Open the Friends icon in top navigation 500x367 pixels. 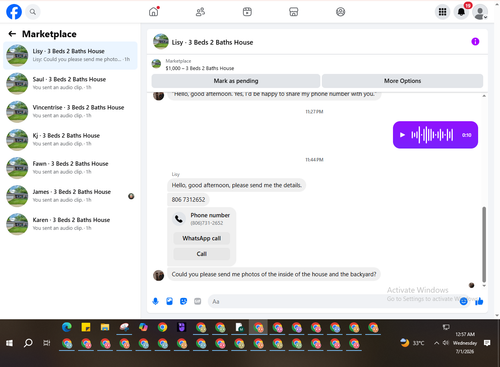coord(200,12)
